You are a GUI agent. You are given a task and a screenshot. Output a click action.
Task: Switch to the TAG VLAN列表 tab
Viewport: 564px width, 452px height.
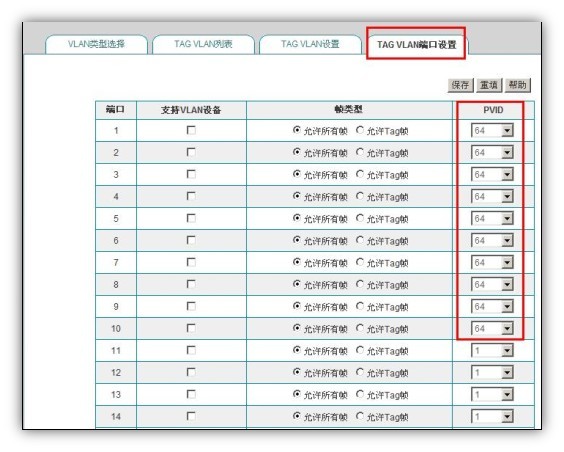pyautogui.click(x=203, y=44)
